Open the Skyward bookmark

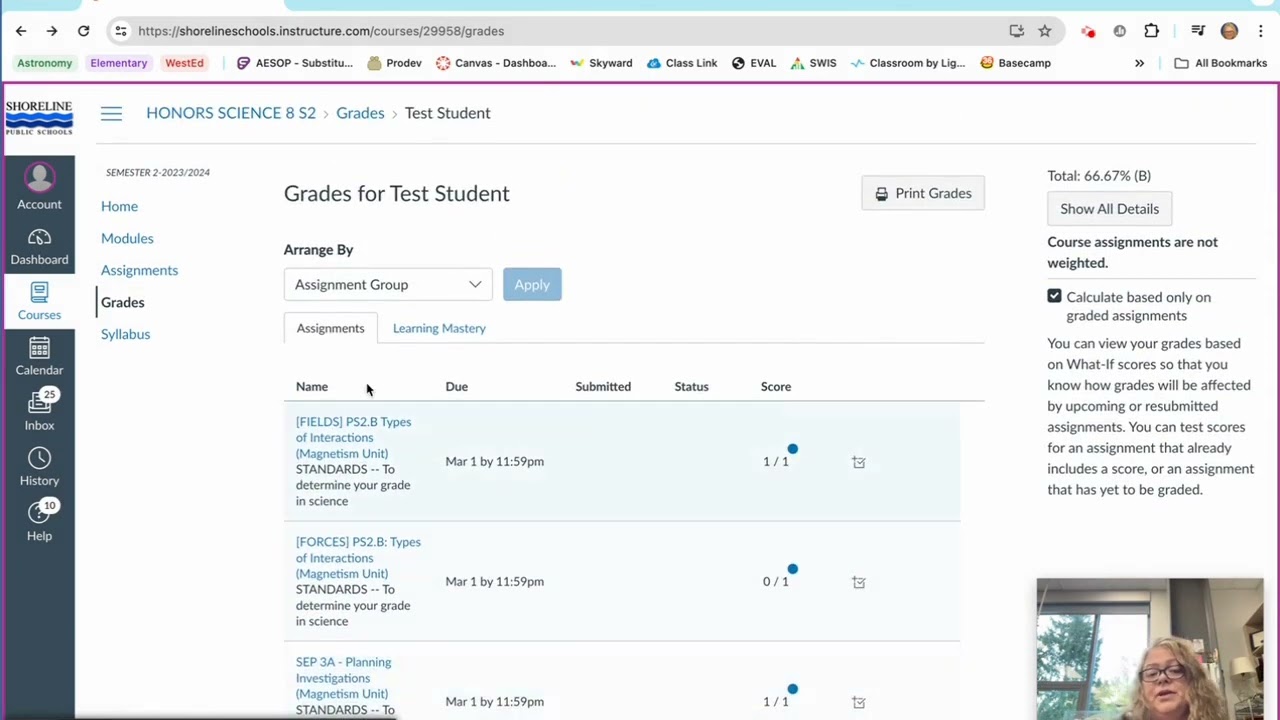(601, 63)
